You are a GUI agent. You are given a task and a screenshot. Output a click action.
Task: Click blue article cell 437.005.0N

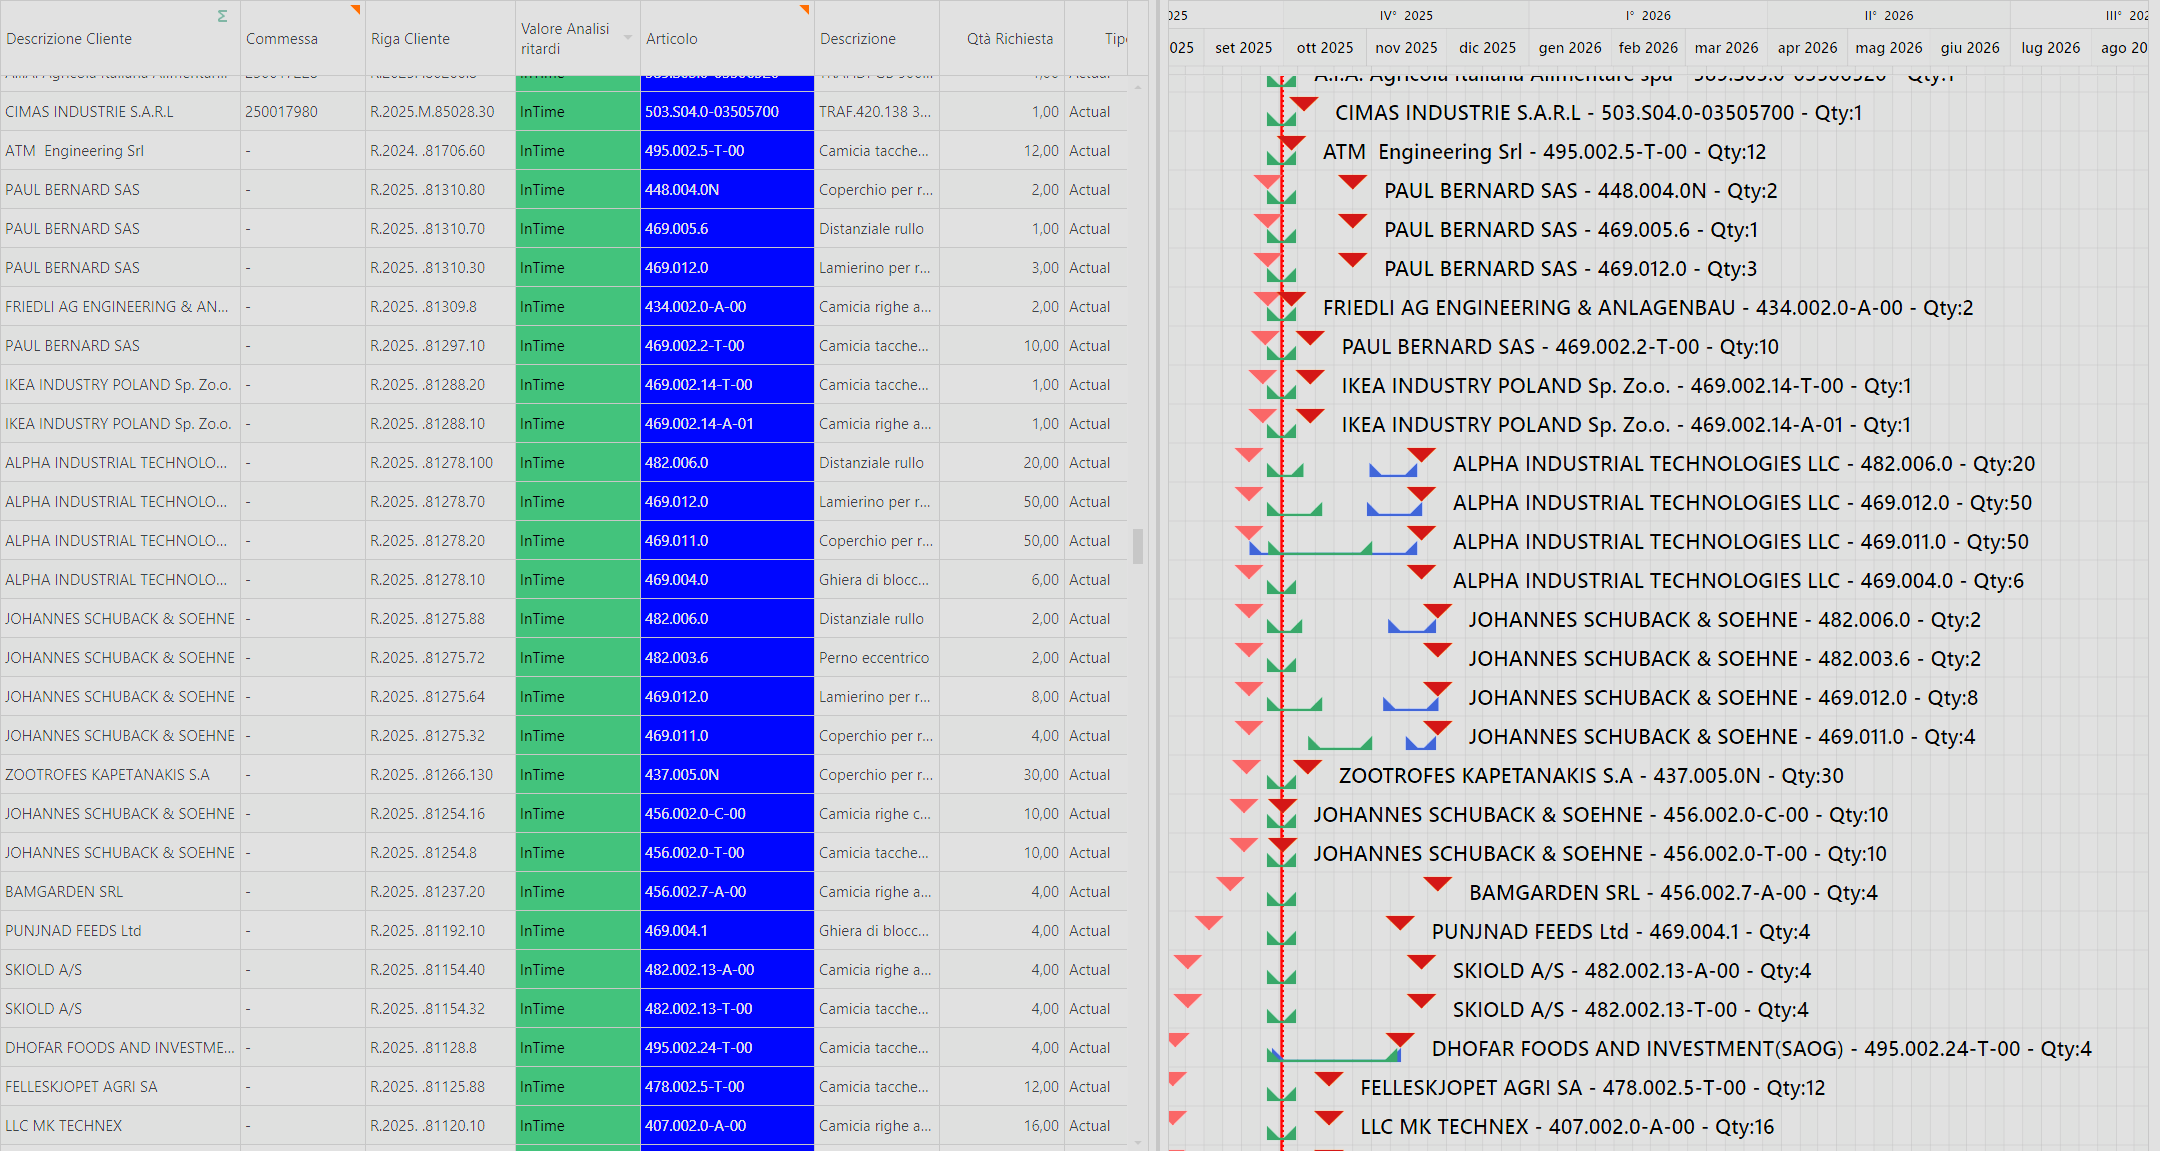pos(726,775)
